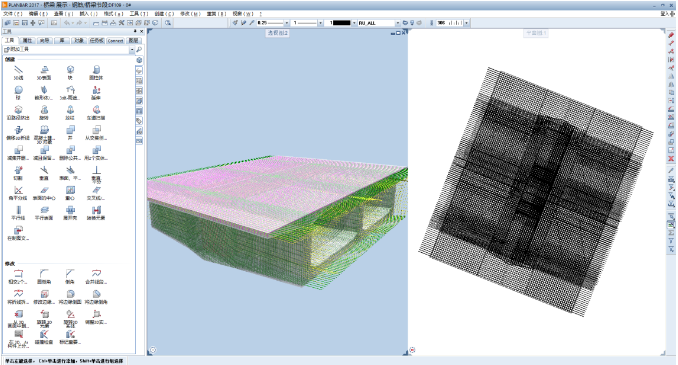
Task: Select the sphere 球 tool
Action: pyautogui.click(x=18, y=92)
